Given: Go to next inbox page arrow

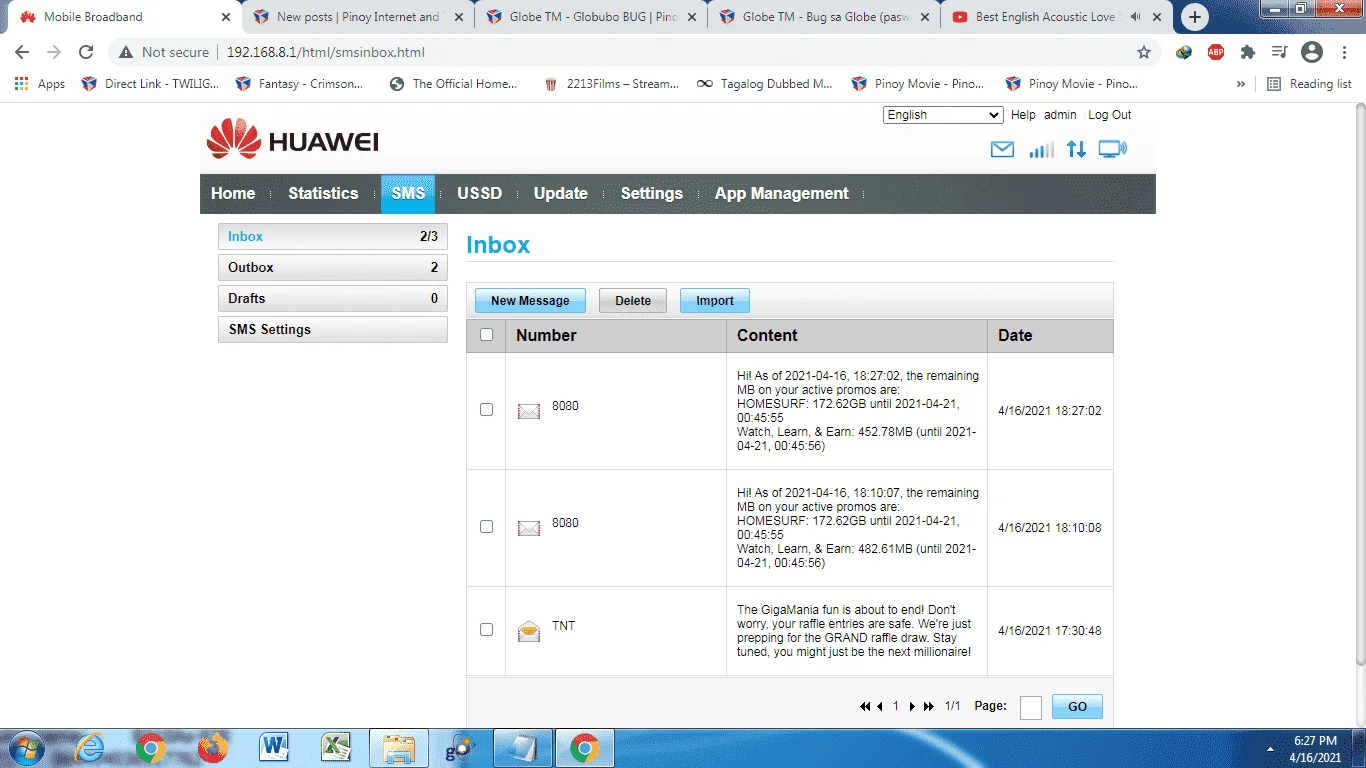Looking at the screenshot, I should coord(912,707).
